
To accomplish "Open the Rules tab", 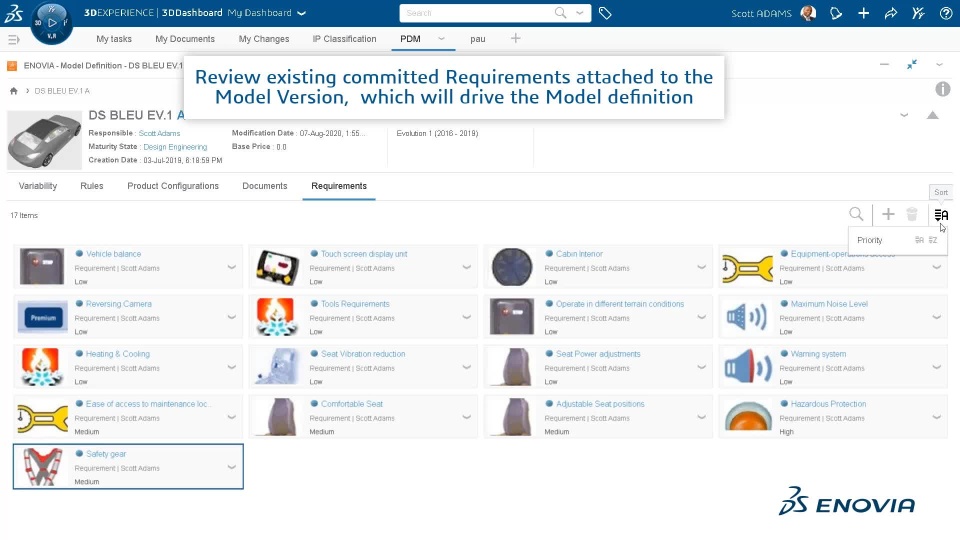I will 92,186.
